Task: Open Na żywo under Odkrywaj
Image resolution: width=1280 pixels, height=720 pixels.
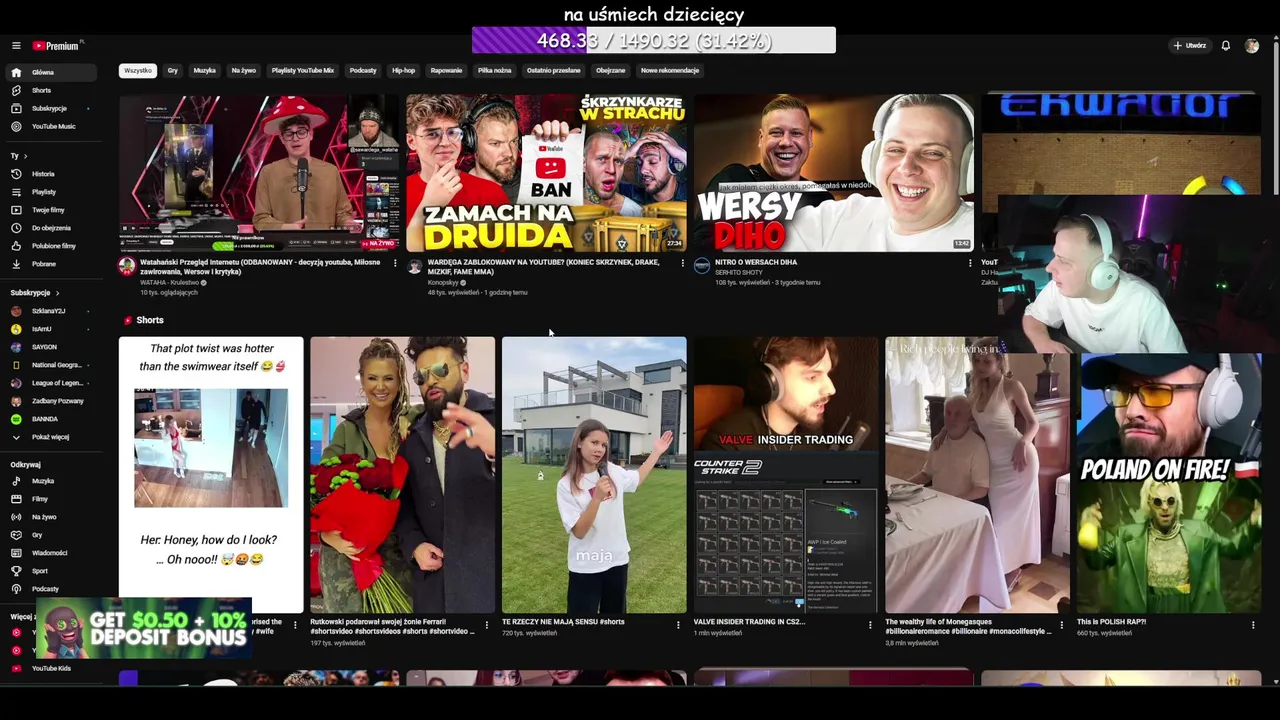Action: point(53,517)
